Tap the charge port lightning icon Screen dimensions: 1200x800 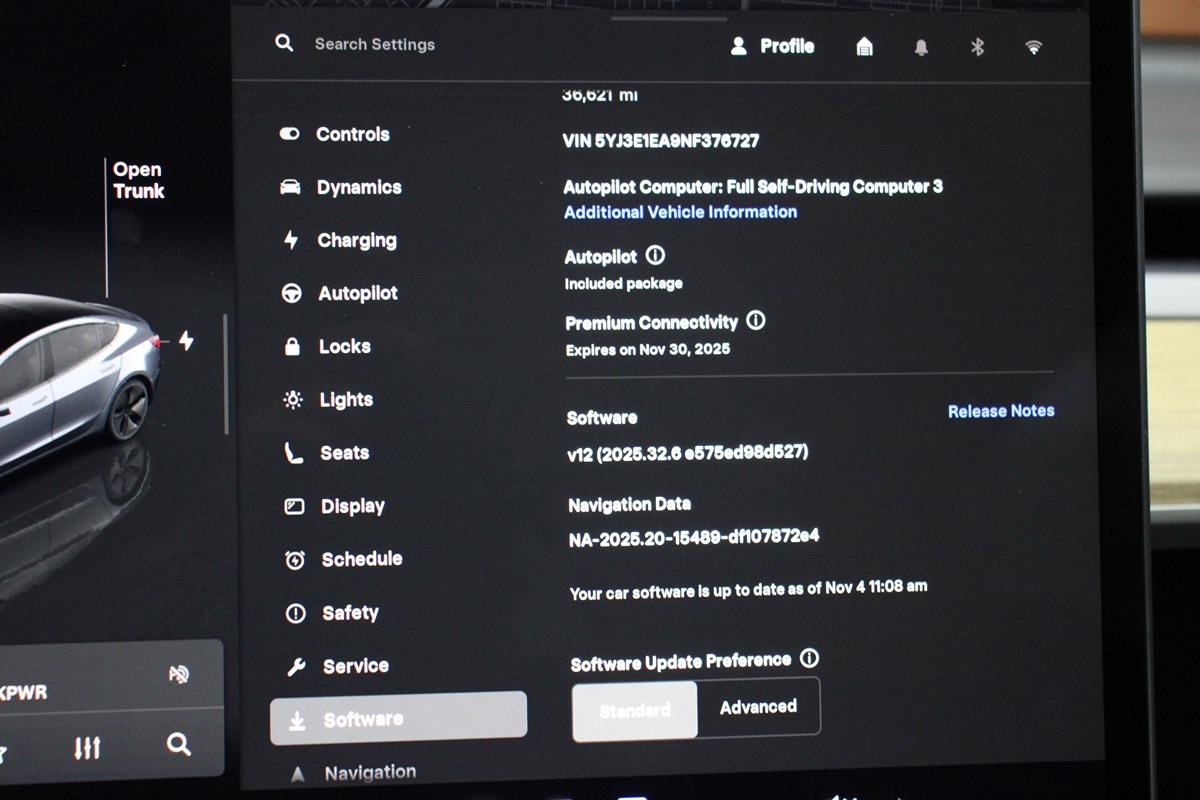pos(186,341)
